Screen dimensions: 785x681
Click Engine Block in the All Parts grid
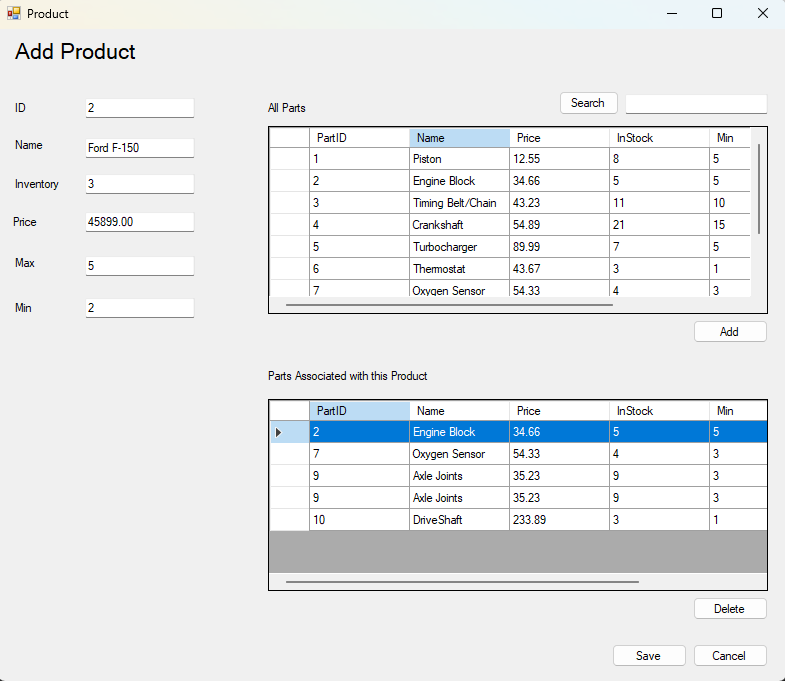click(x=460, y=181)
